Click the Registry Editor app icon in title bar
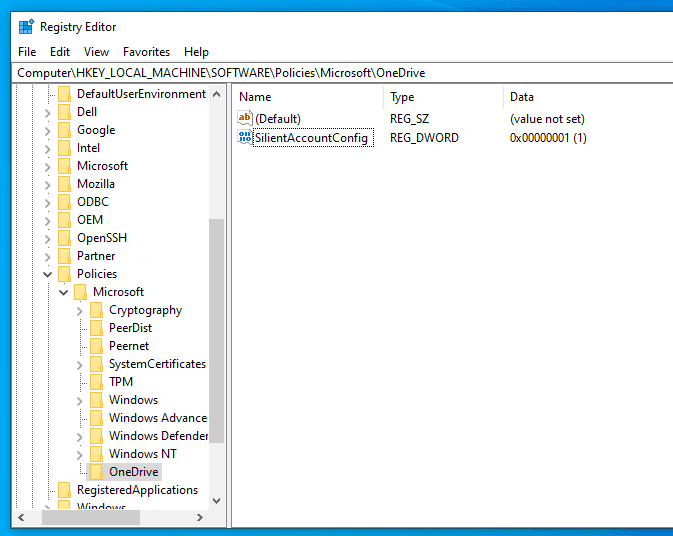Image resolution: width=673 pixels, height=536 pixels. pyautogui.click(x=26, y=27)
